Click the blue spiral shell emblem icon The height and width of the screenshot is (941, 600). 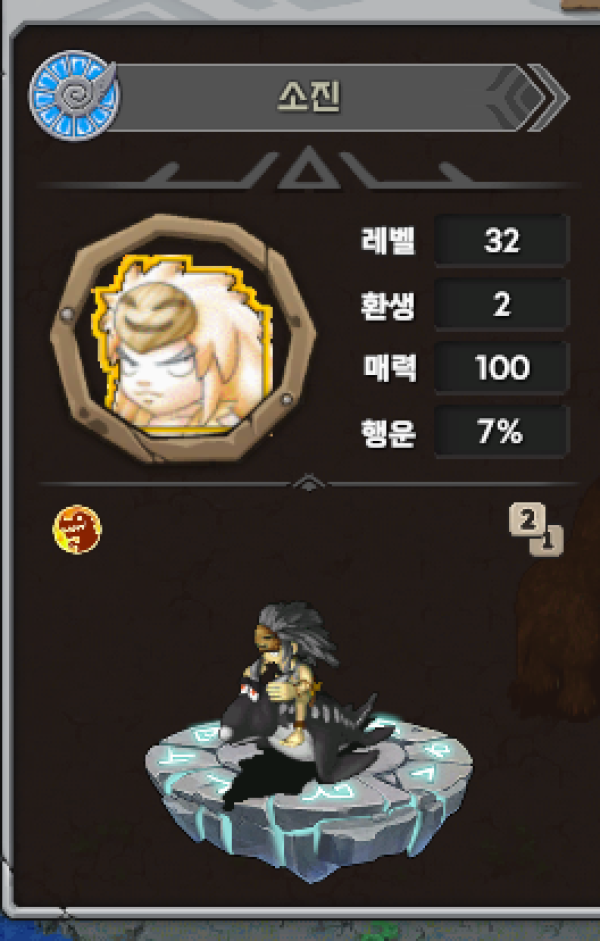74,95
